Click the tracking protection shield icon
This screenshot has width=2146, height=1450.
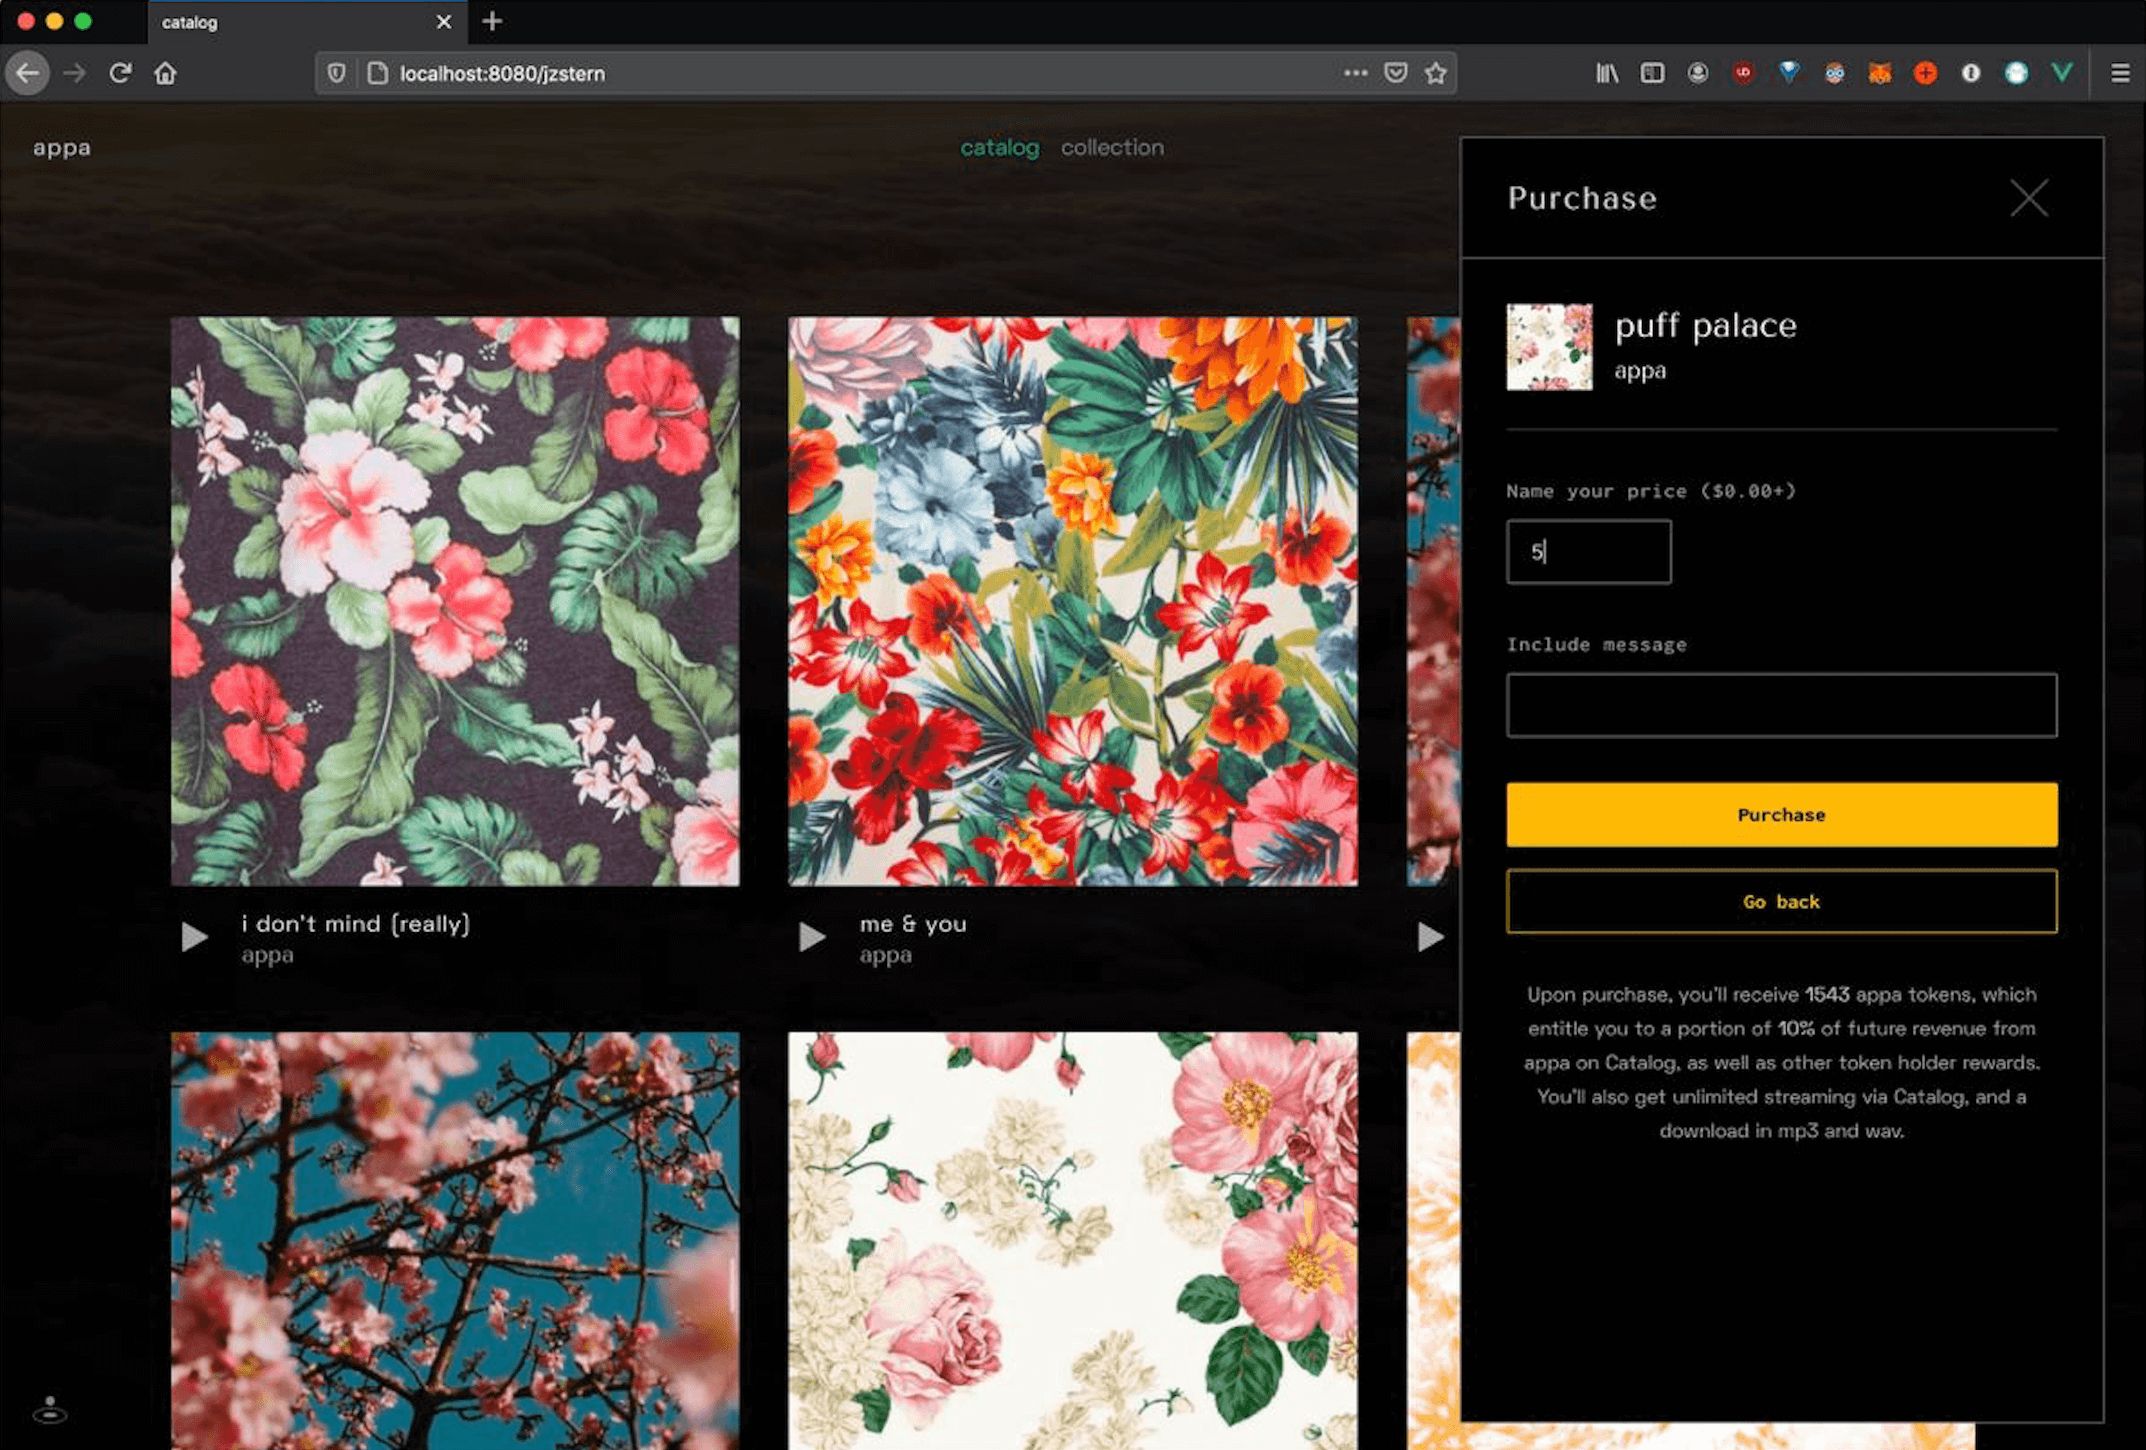pyautogui.click(x=337, y=73)
